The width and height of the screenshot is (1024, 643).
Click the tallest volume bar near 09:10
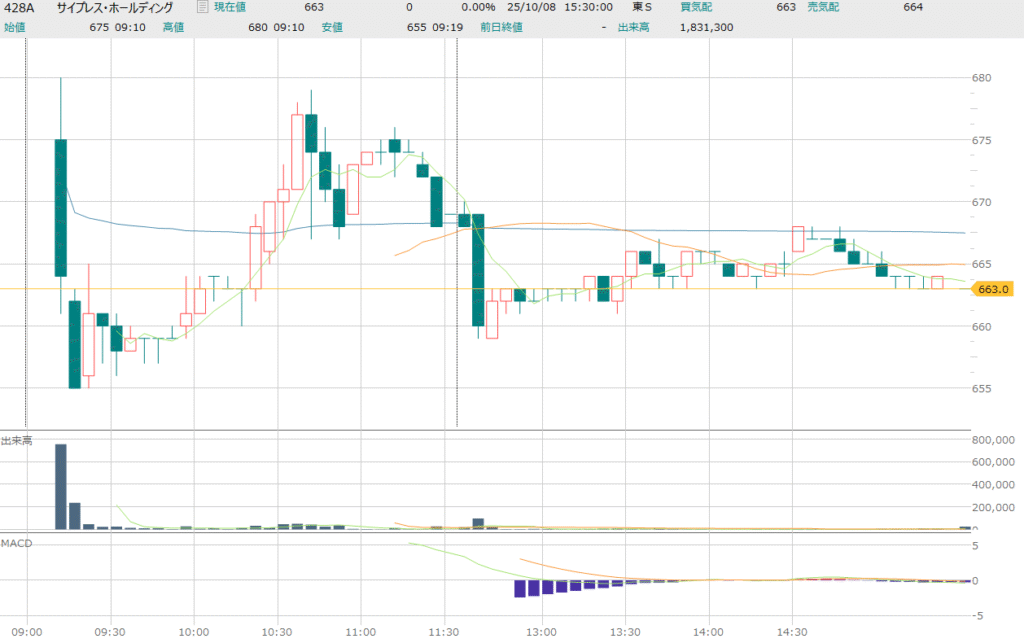(60, 486)
